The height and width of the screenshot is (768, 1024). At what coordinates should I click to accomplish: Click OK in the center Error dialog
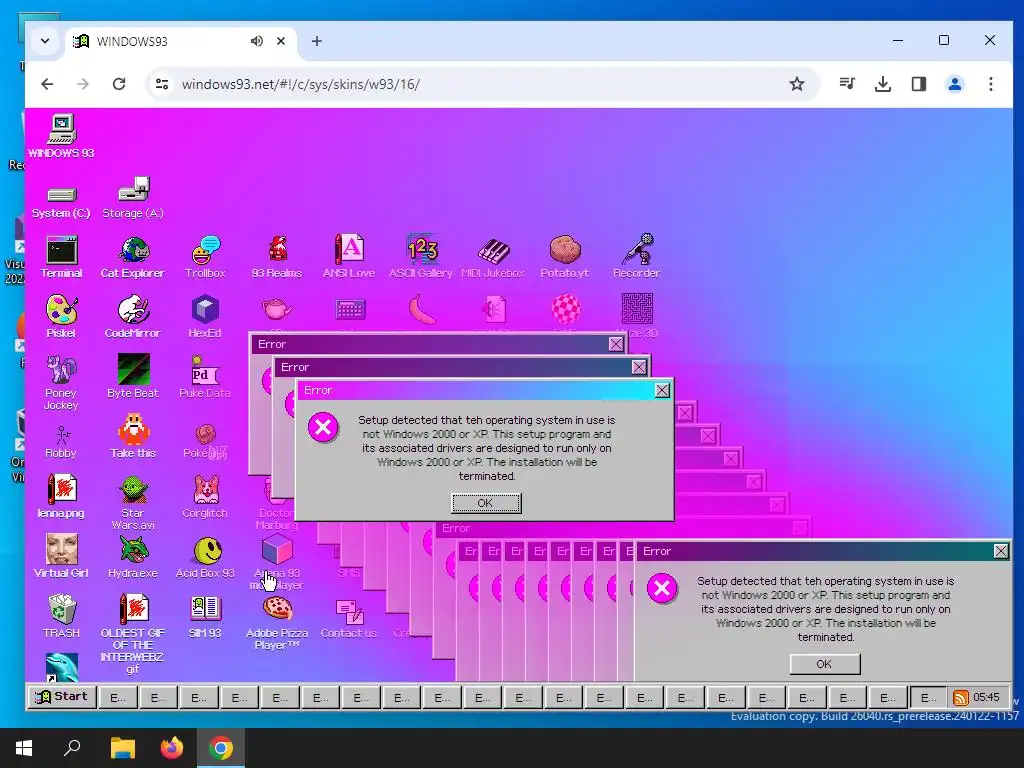486,504
